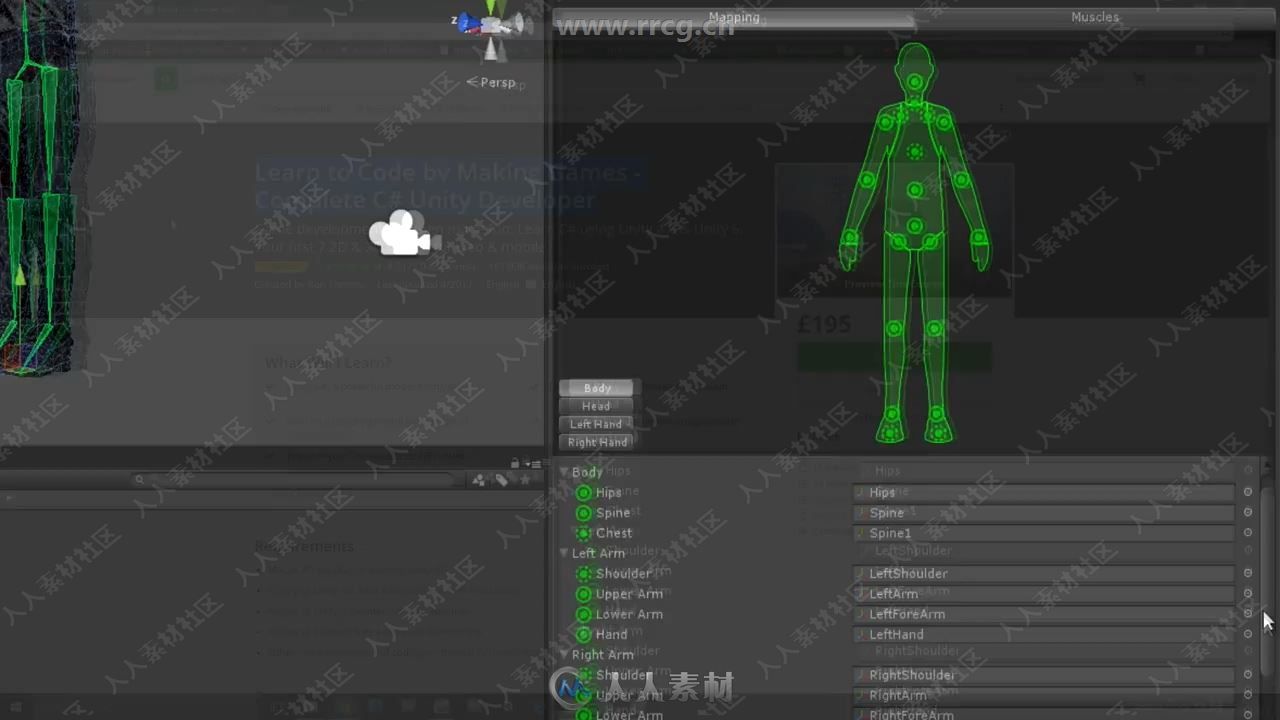Click Search by Label tag icon
The height and width of the screenshot is (720, 1280).
click(502, 480)
